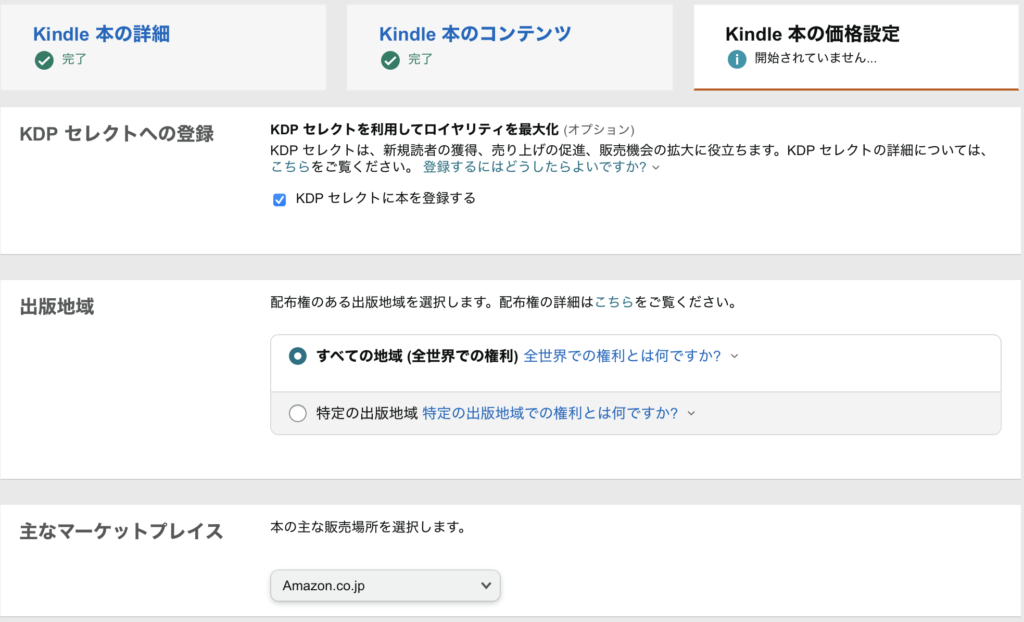The height and width of the screenshot is (622, 1024).
Task: Uncheck the KDP セレクトに本を登録する checkbox
Action: tap(280, 199)
